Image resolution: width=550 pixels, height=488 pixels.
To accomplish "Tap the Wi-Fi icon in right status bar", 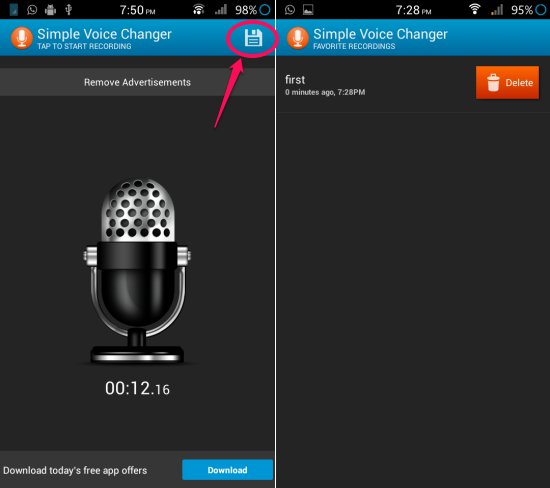I will [x=475, y=9].
